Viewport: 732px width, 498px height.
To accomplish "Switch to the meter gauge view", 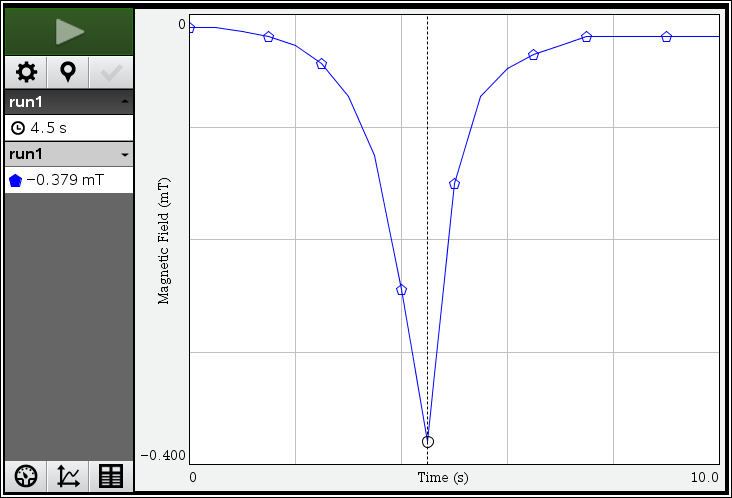I will [26, 477].
